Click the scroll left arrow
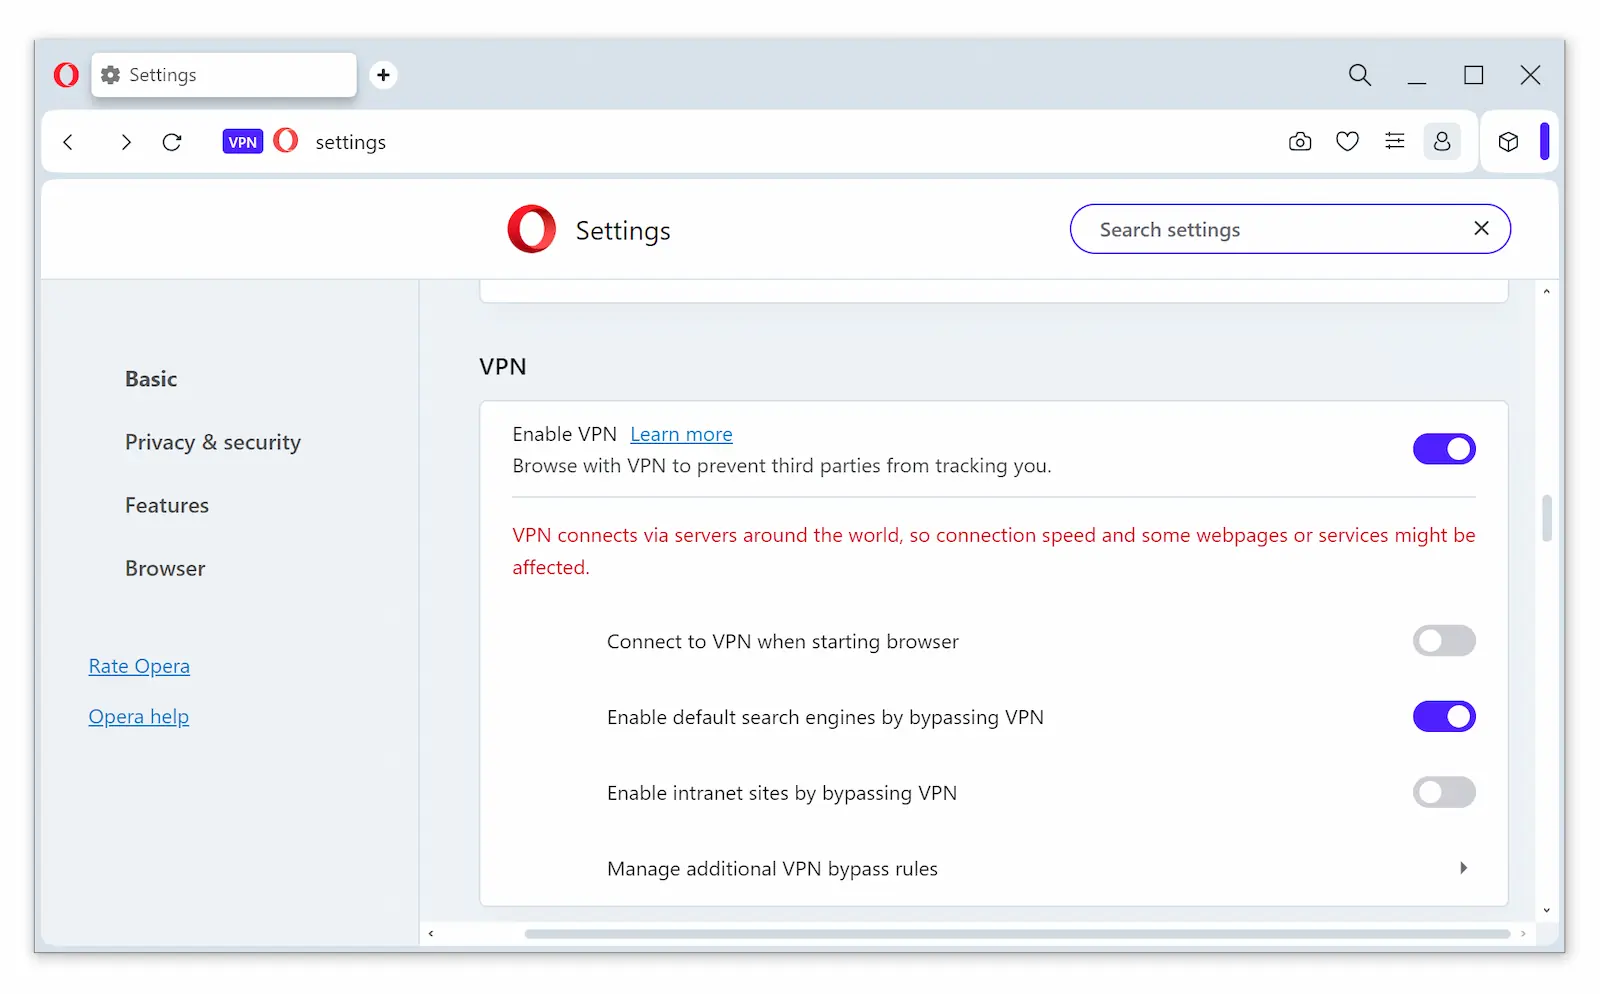This screenshot has height=994, width=1600. pyautogui.click(x=431, y=934)
